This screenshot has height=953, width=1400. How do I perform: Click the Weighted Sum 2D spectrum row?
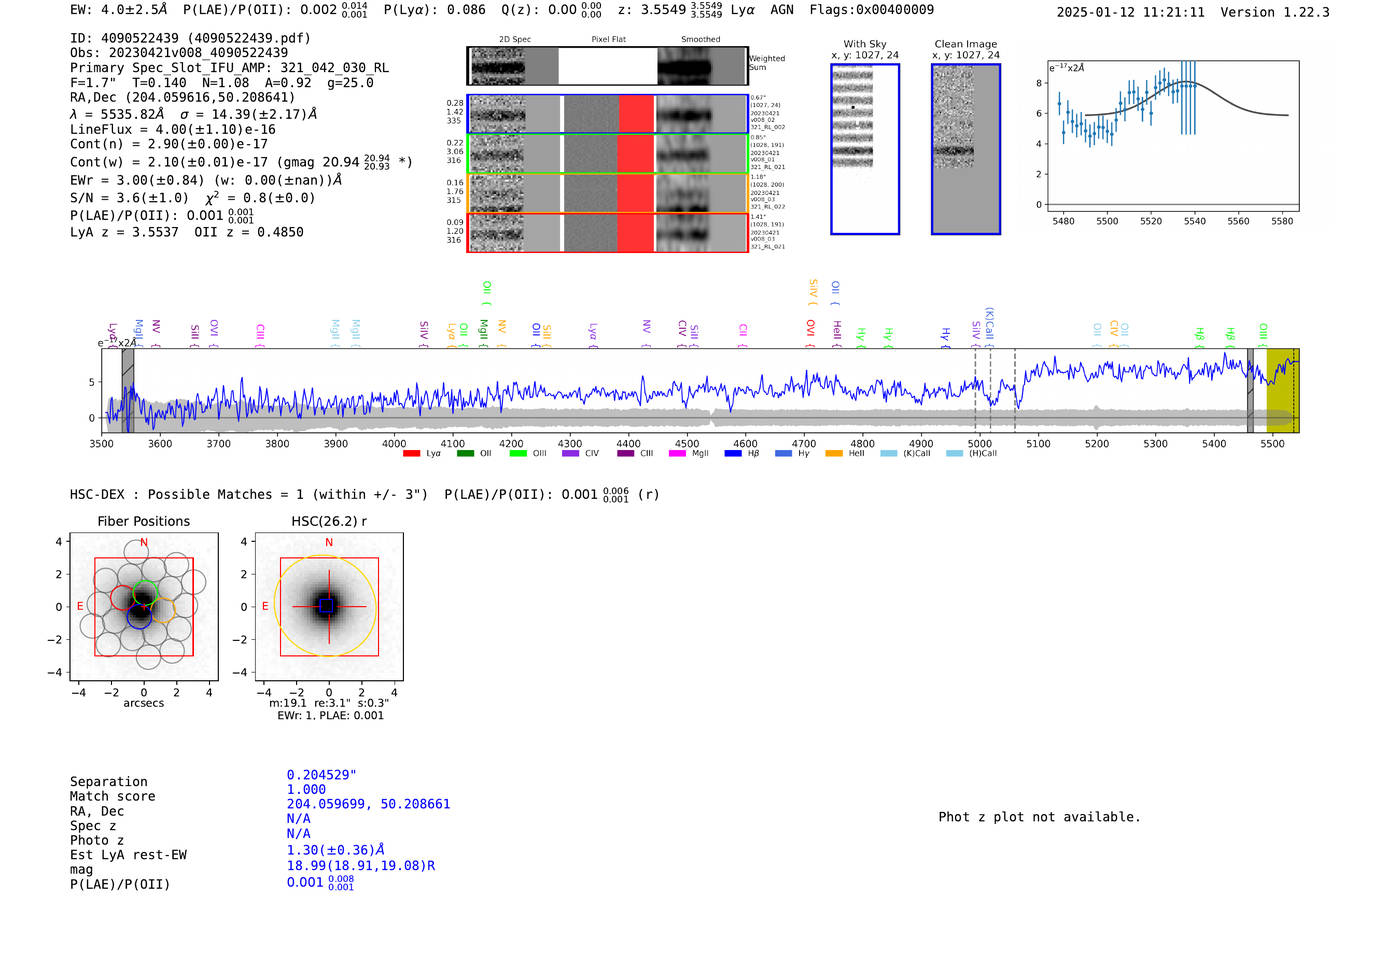(x=608, y=66)
